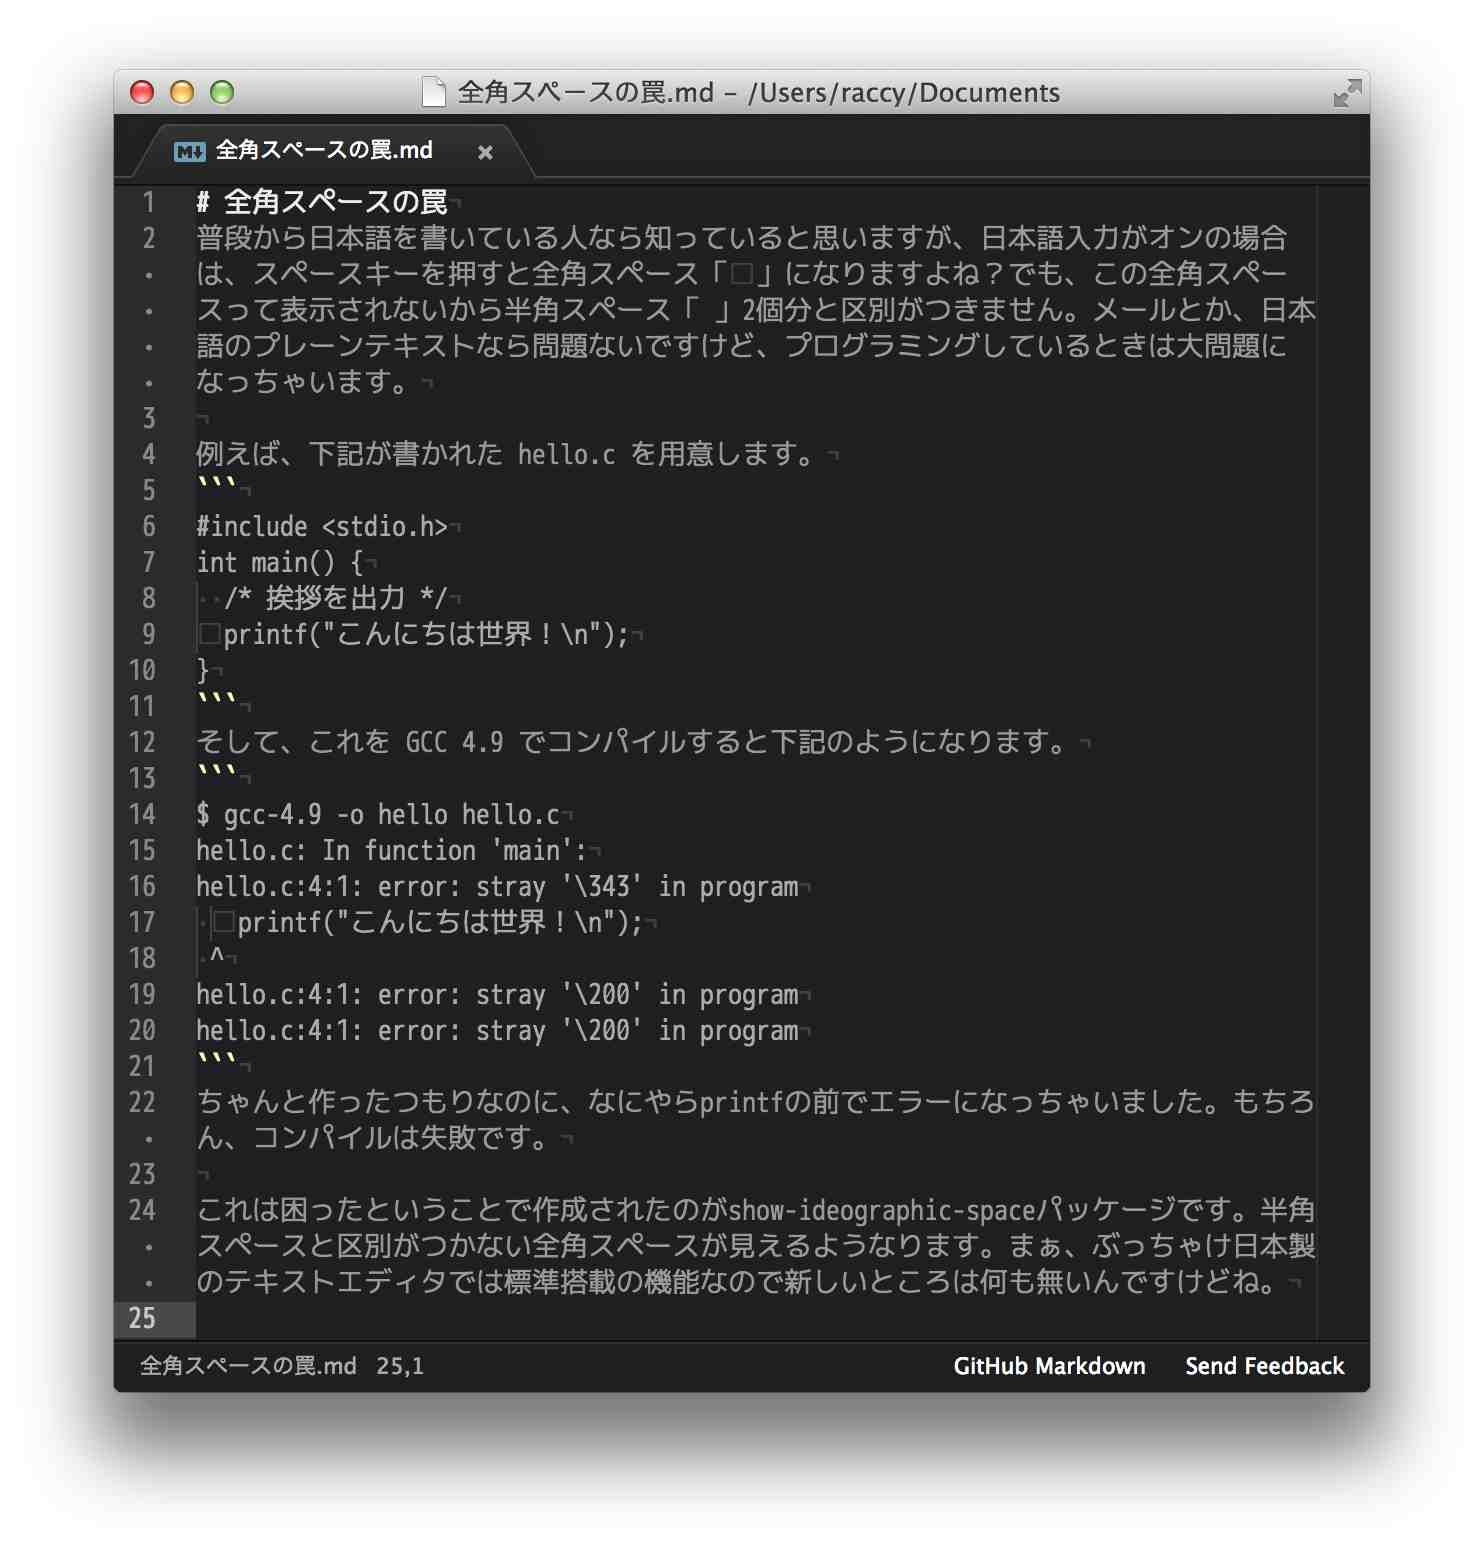Click line number 1 in the gutter
Image resolution: width=1484 pixels, height=1550 pixels.
click(148, 203)
